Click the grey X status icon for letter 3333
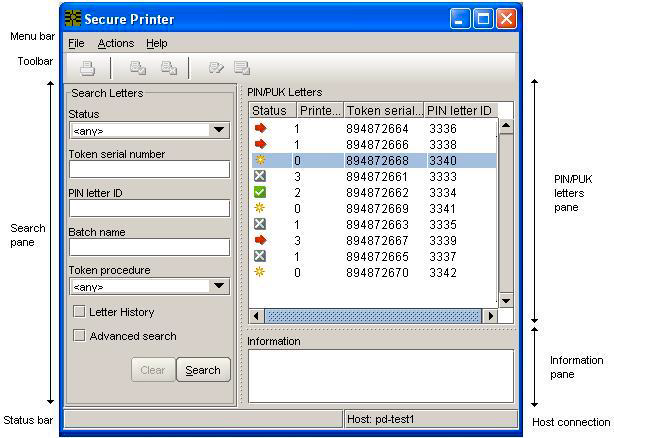This screenshot has height=438, width=654. point(260,176)
